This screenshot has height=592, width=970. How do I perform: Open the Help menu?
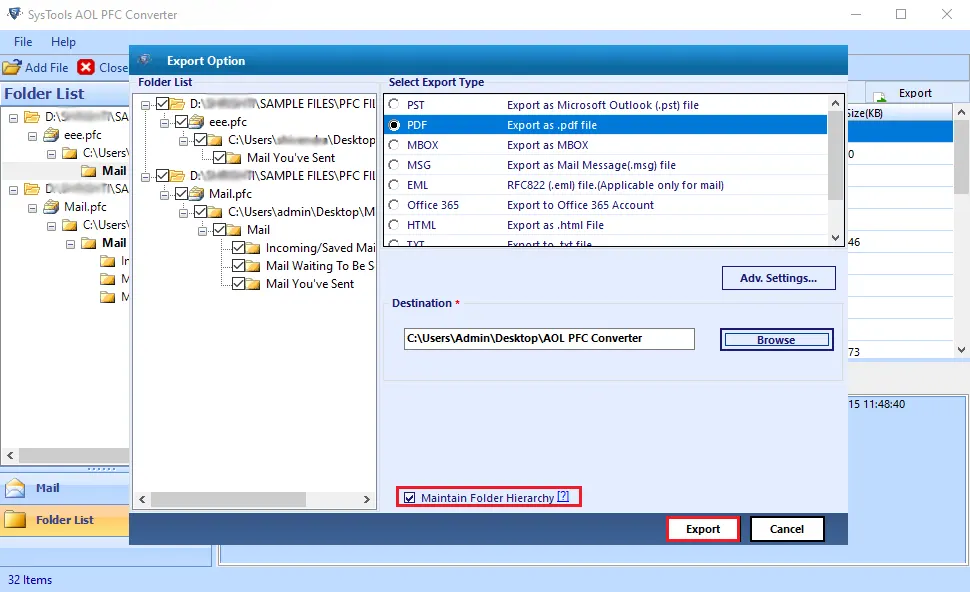[63, 41]
